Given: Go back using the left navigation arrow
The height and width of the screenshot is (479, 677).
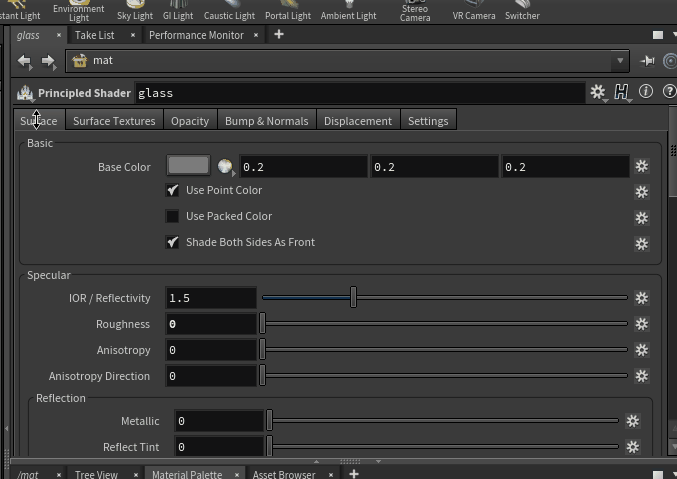Looking at the screenshot, I should pyautogui.click(x=25, y=61).
